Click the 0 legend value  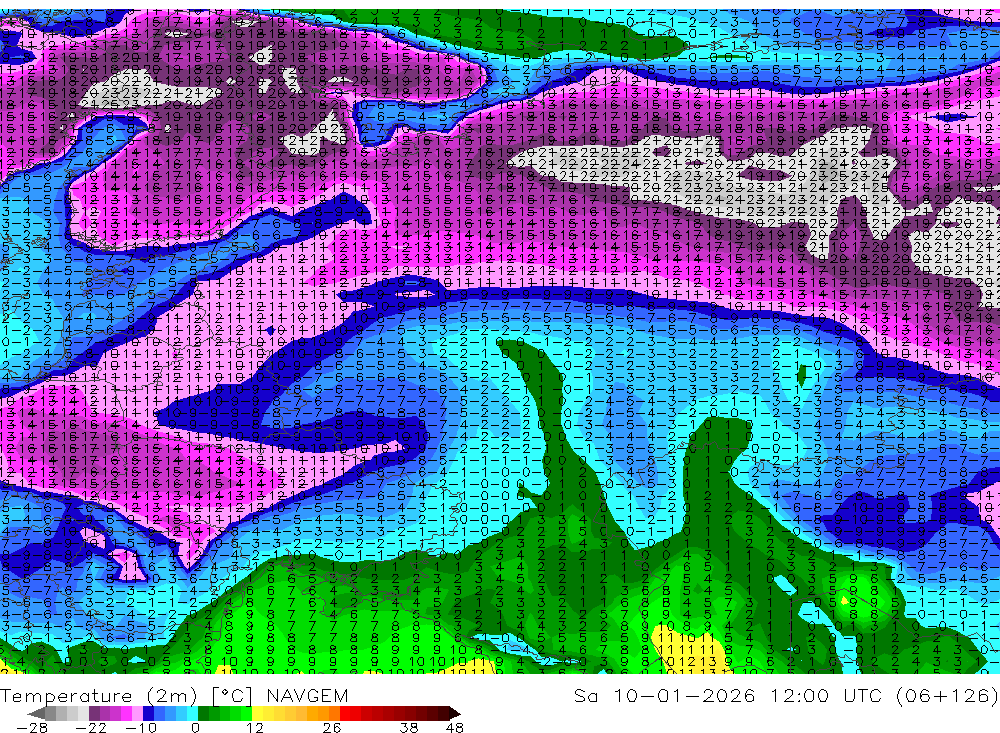coord(195,727)
